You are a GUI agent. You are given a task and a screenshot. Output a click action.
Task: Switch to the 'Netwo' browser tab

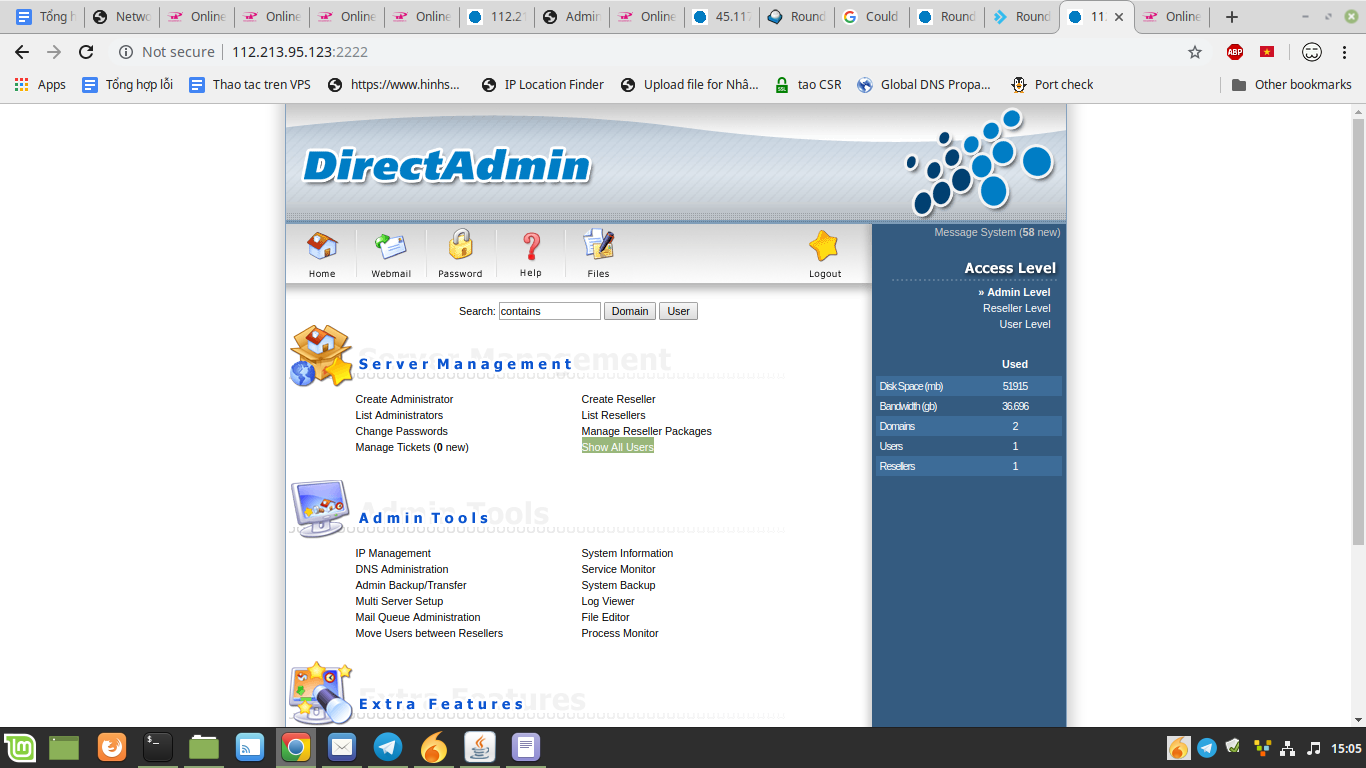[122, 17]
